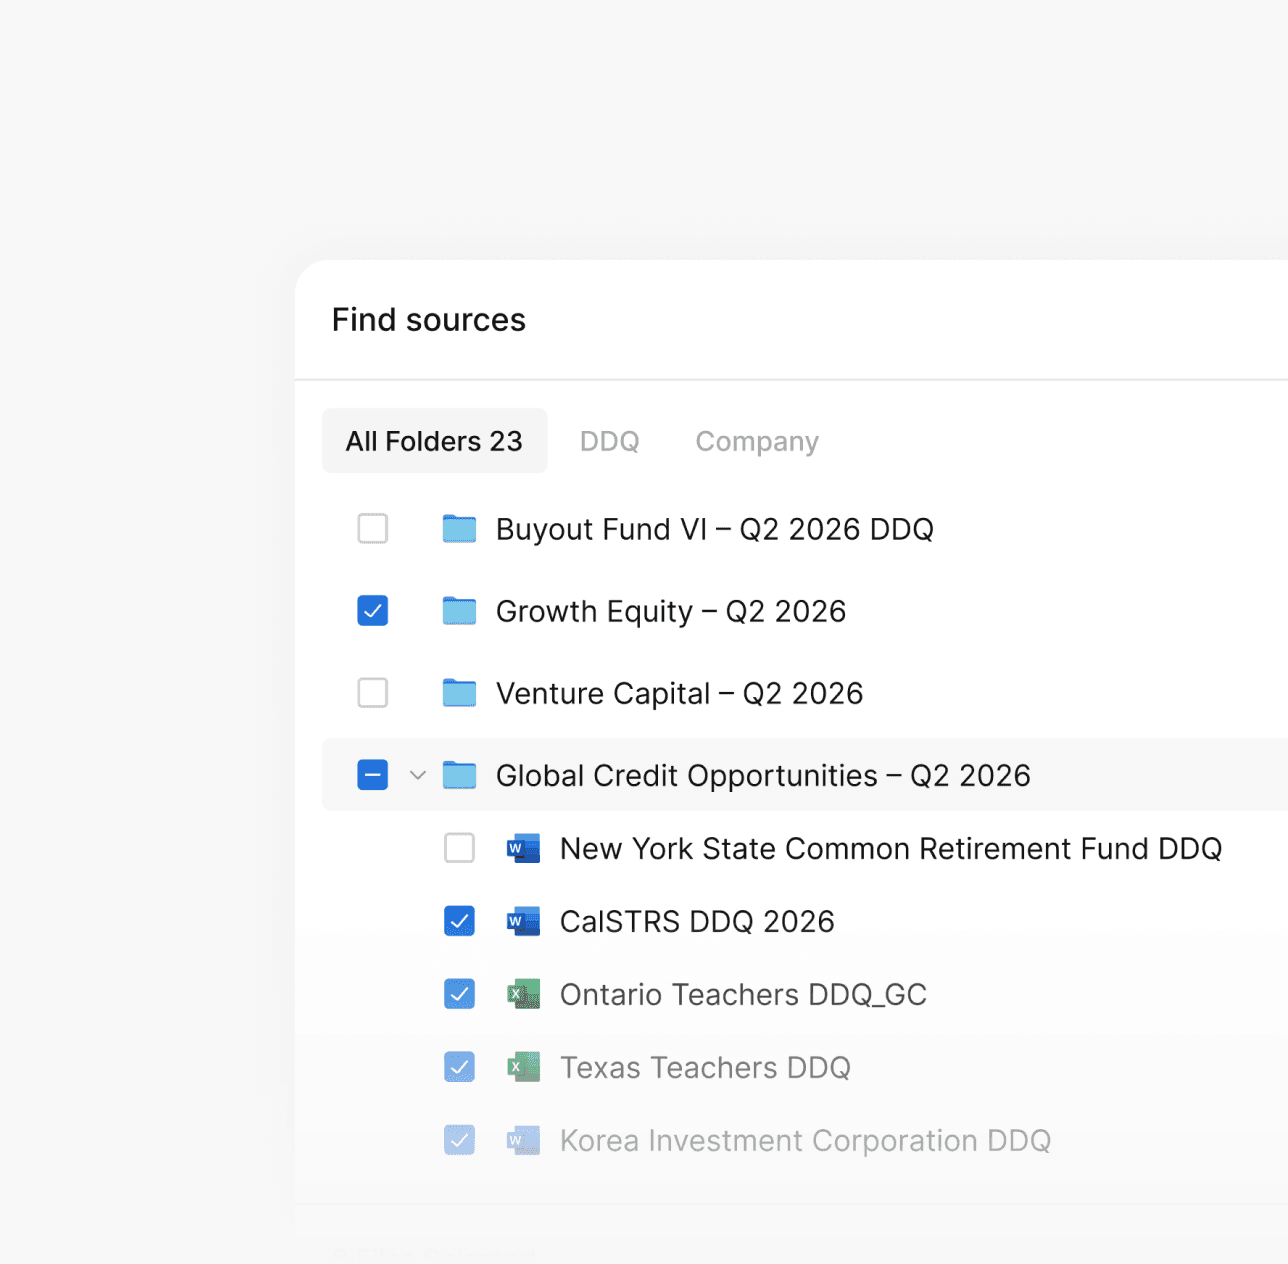Select the All Folders 23 tab
1288x1264 pixels.
(434, 441)
